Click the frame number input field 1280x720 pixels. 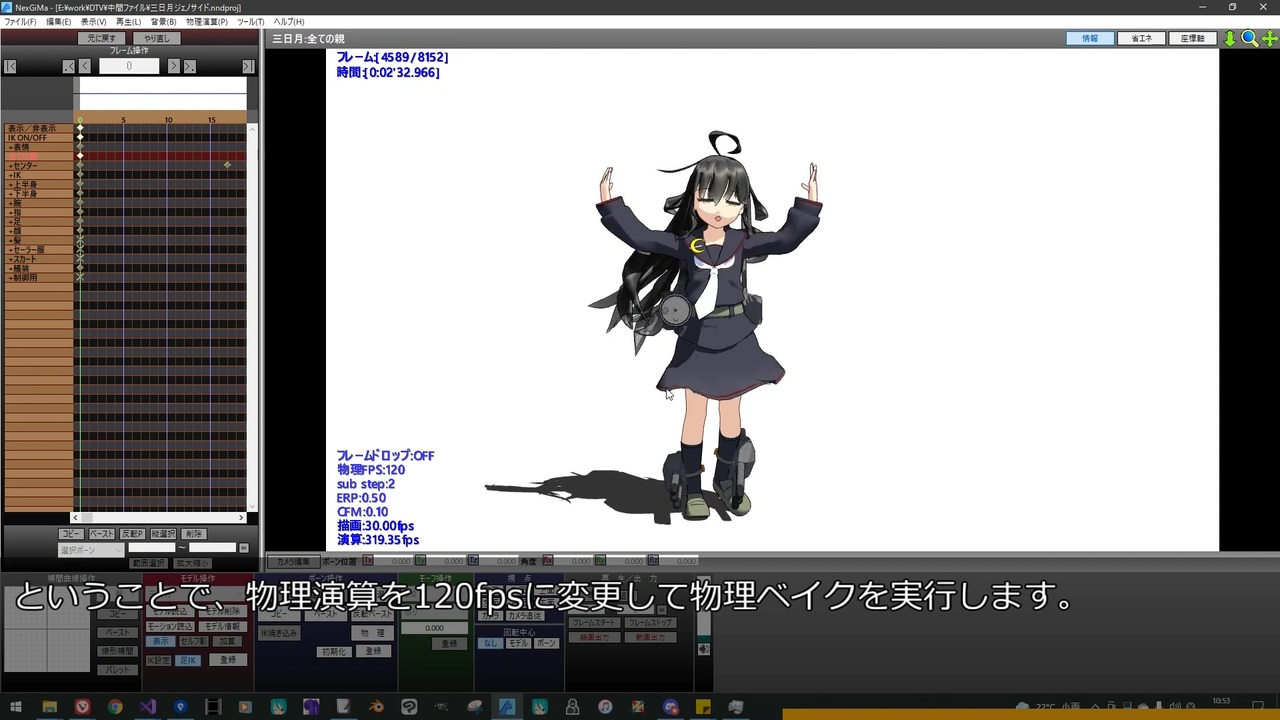[130, 65]
